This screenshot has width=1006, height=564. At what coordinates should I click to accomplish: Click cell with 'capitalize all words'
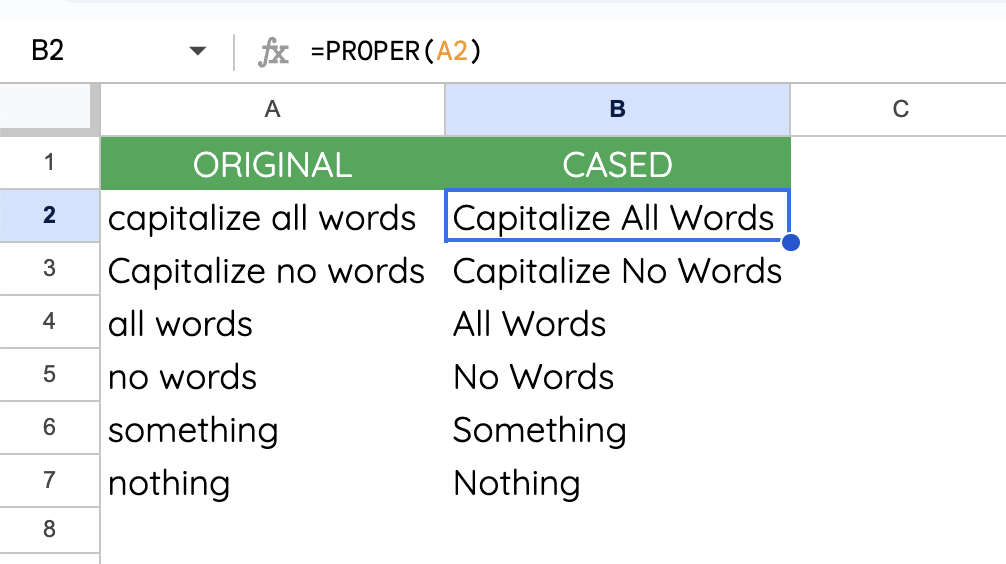click(273, 216)
